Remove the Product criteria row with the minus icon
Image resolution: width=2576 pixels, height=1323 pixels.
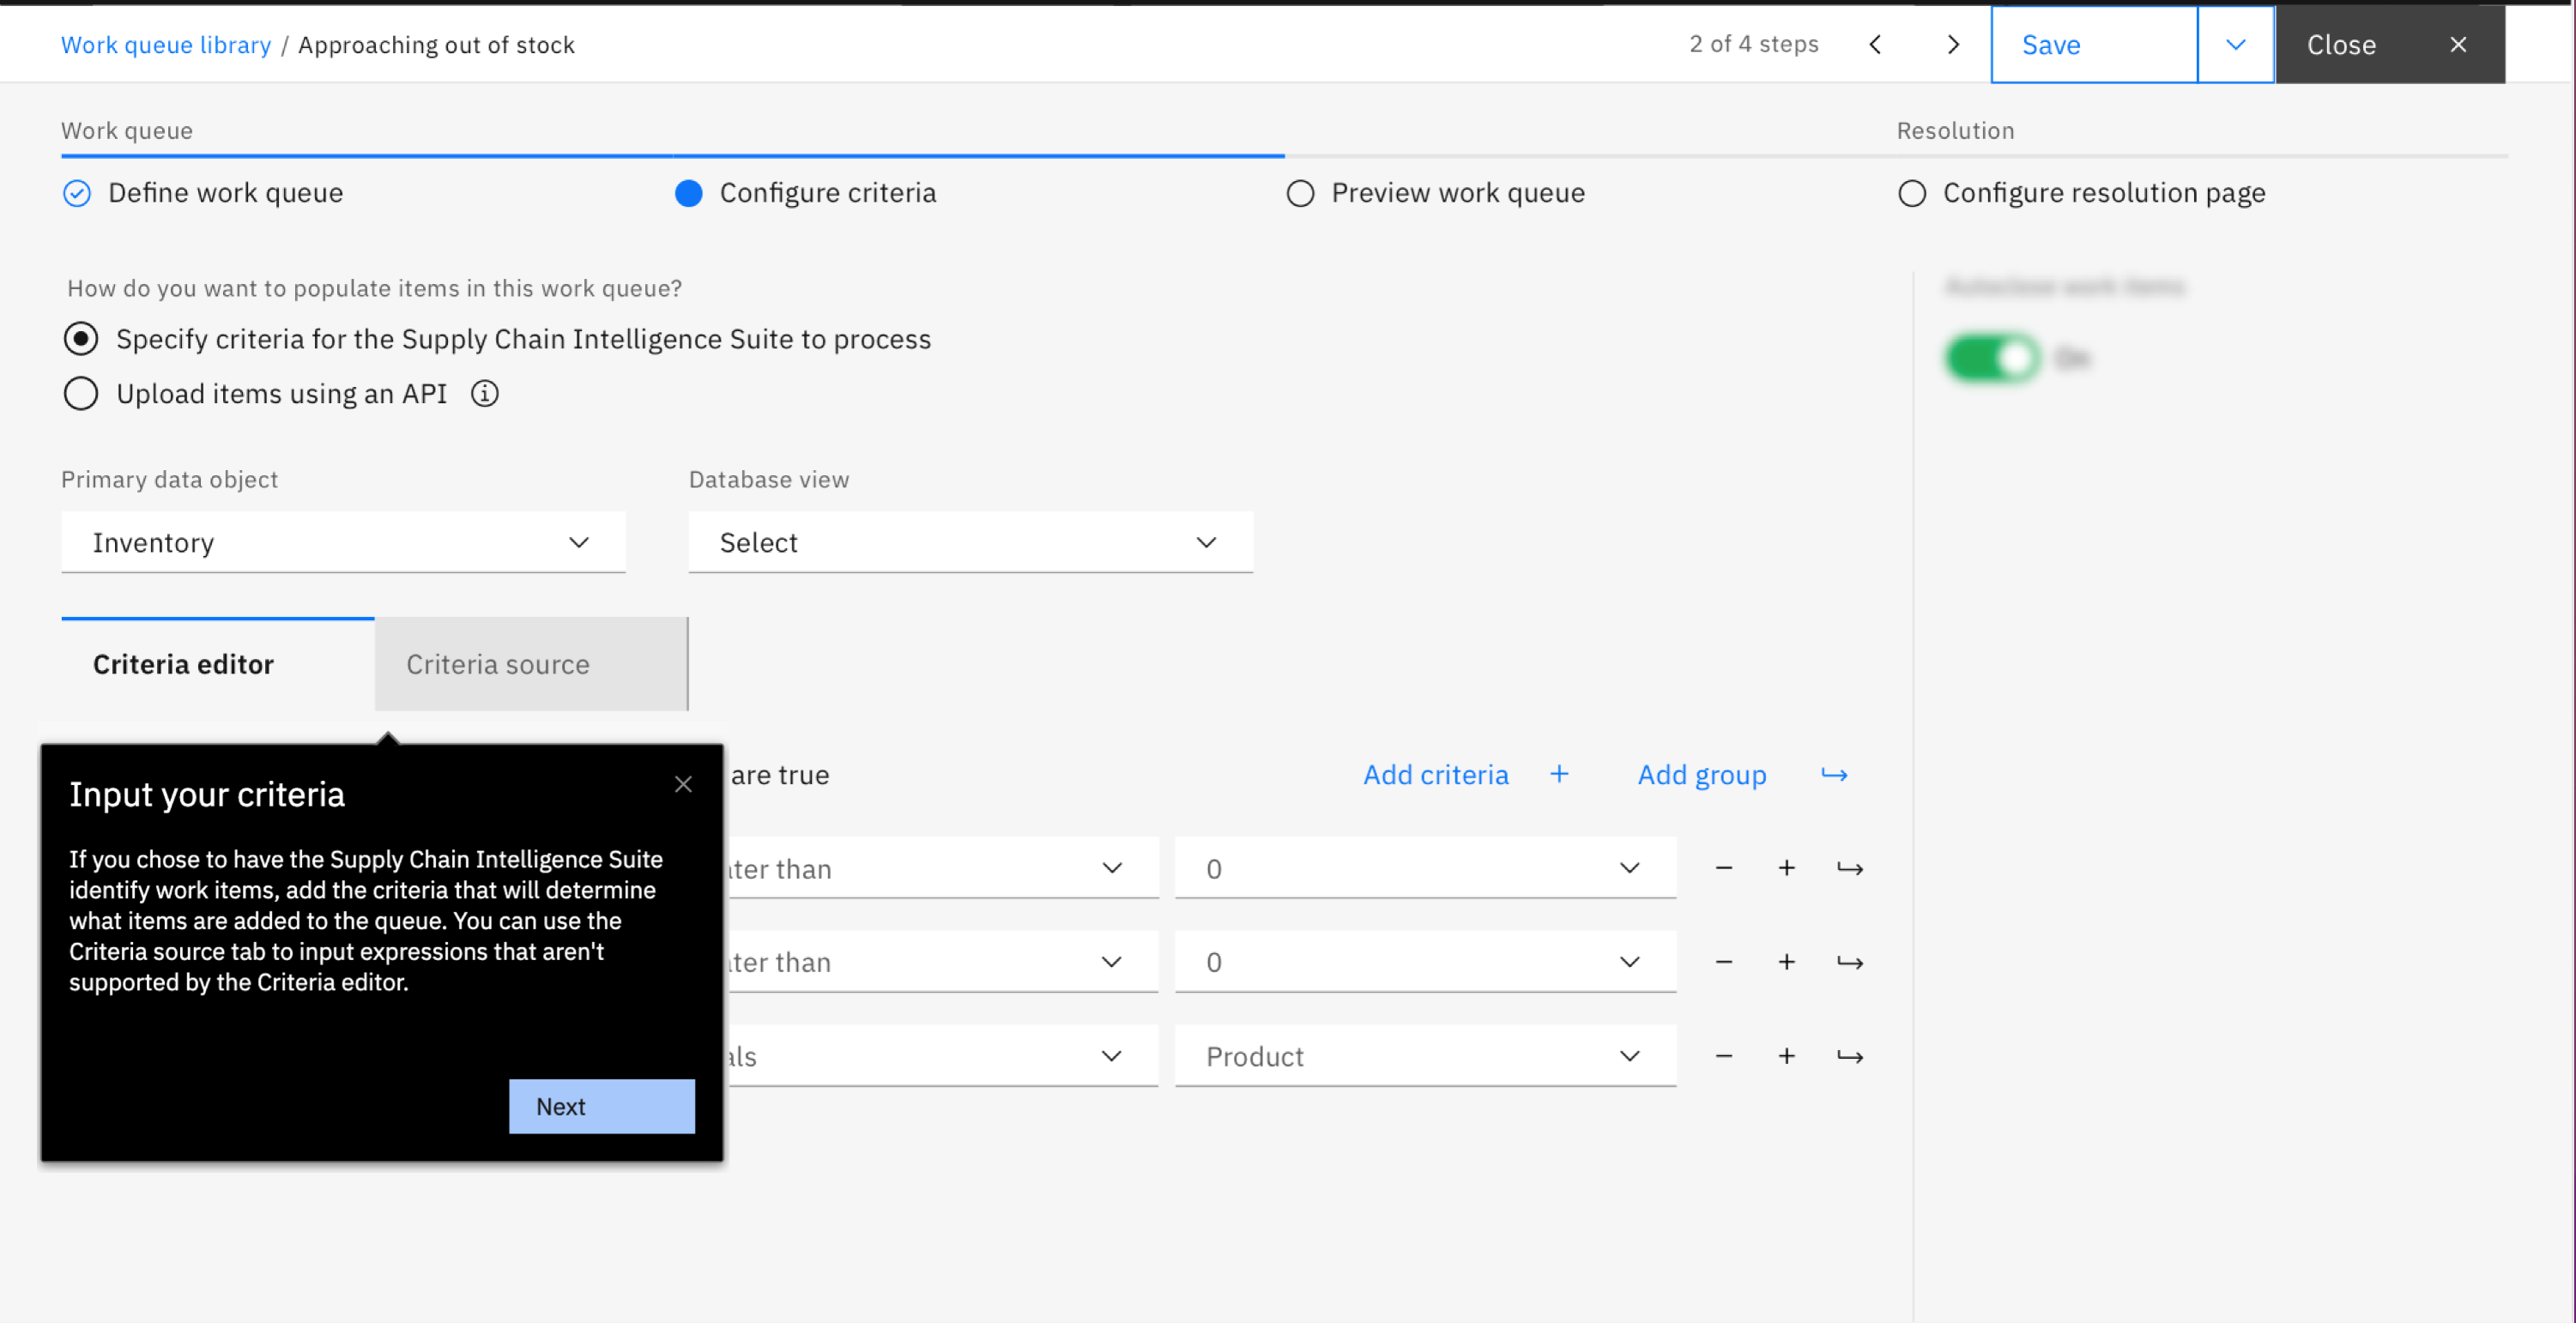pos(1724,1056)
